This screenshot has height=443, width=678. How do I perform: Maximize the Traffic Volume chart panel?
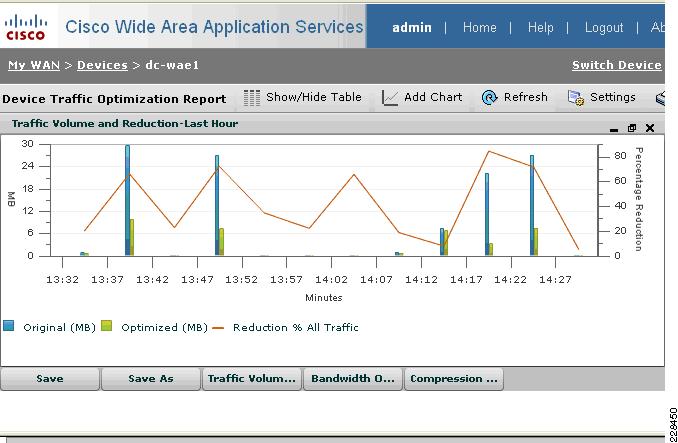point(632,128)
